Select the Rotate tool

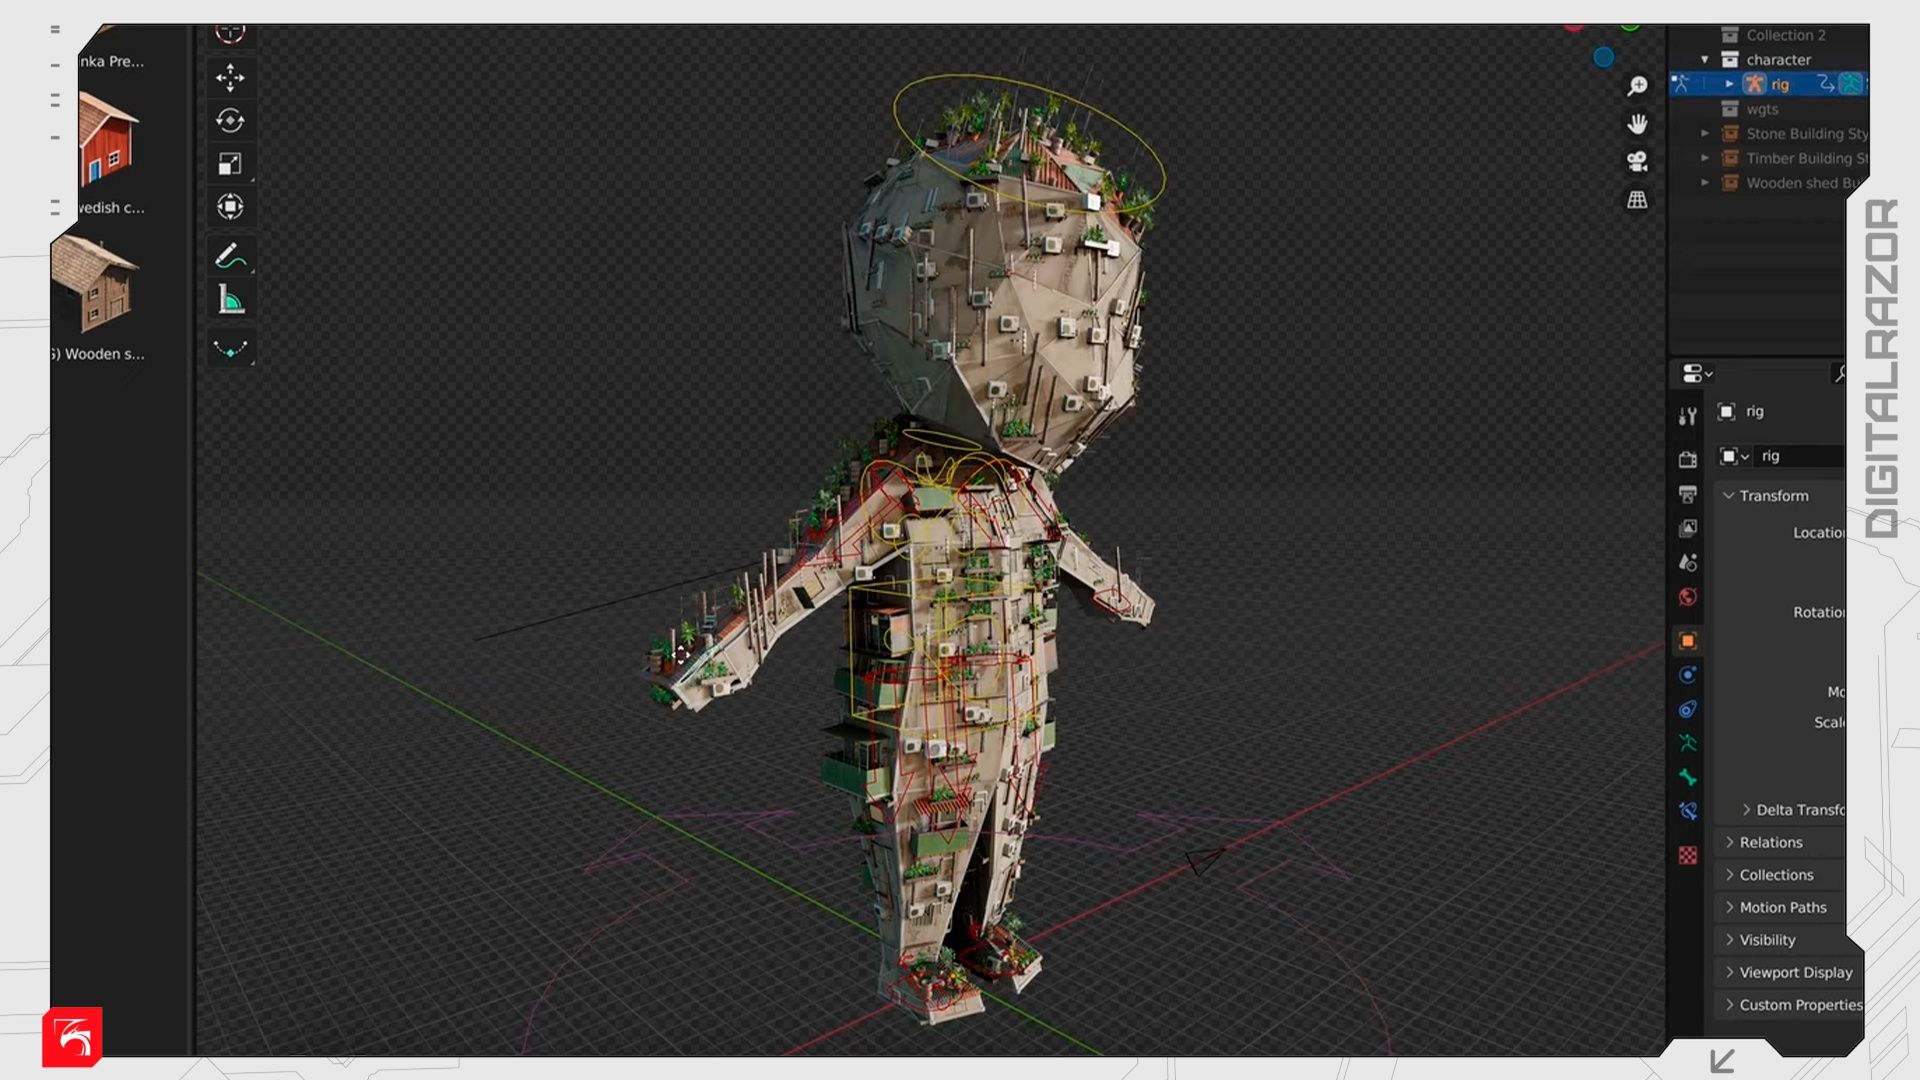(230, 121)
